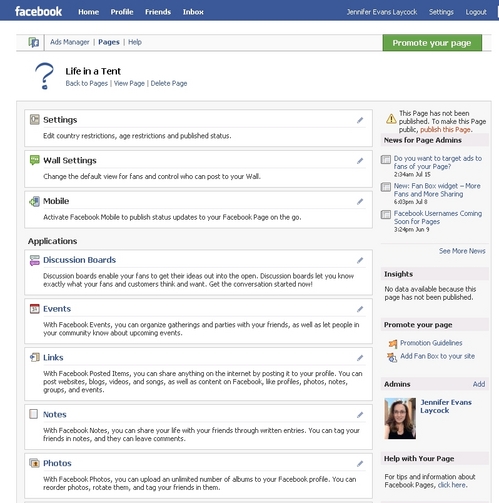Screen dimensions: 499x503
Task: Click the news icon beside Fan Box widget article
Action: click(x=386, y=187)
